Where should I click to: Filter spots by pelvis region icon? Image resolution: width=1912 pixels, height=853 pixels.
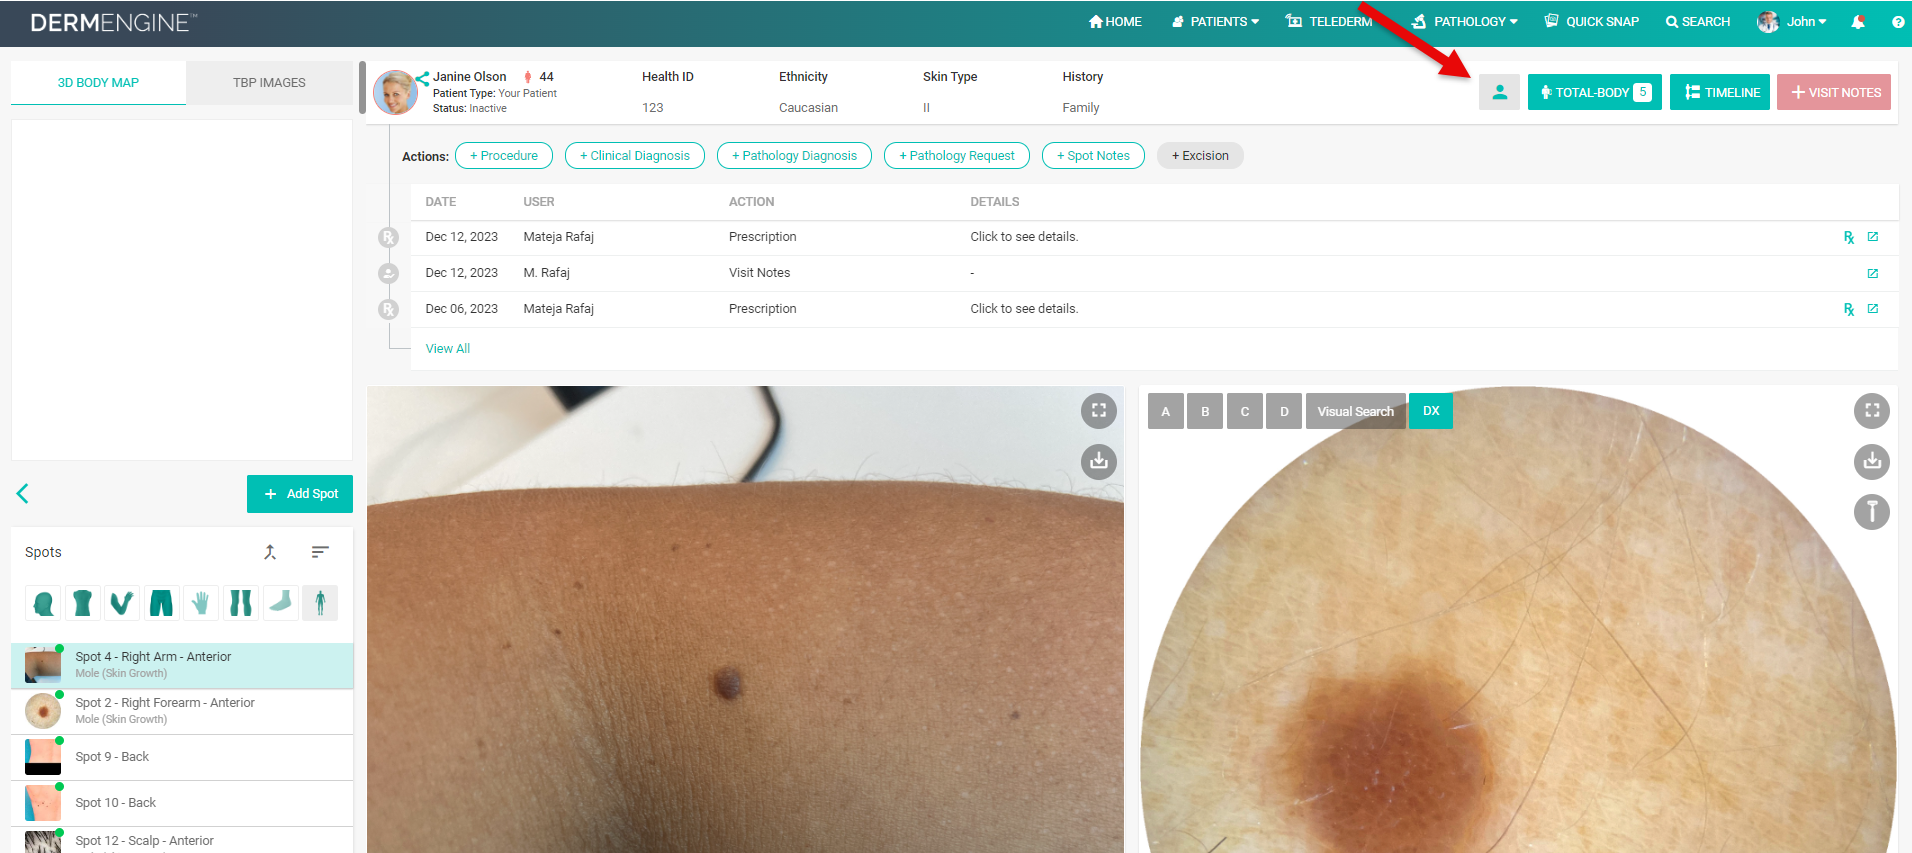(x=161, y=603)
